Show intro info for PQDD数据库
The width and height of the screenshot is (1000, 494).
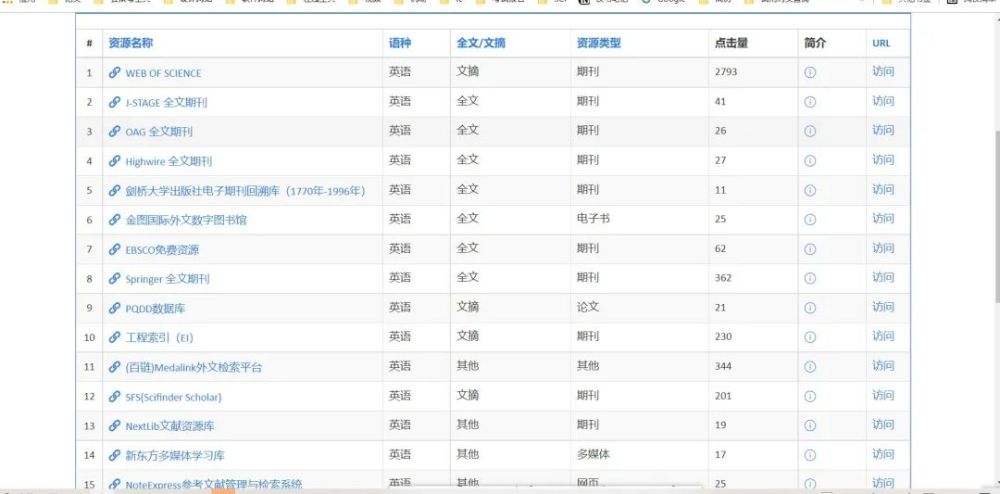810,308
